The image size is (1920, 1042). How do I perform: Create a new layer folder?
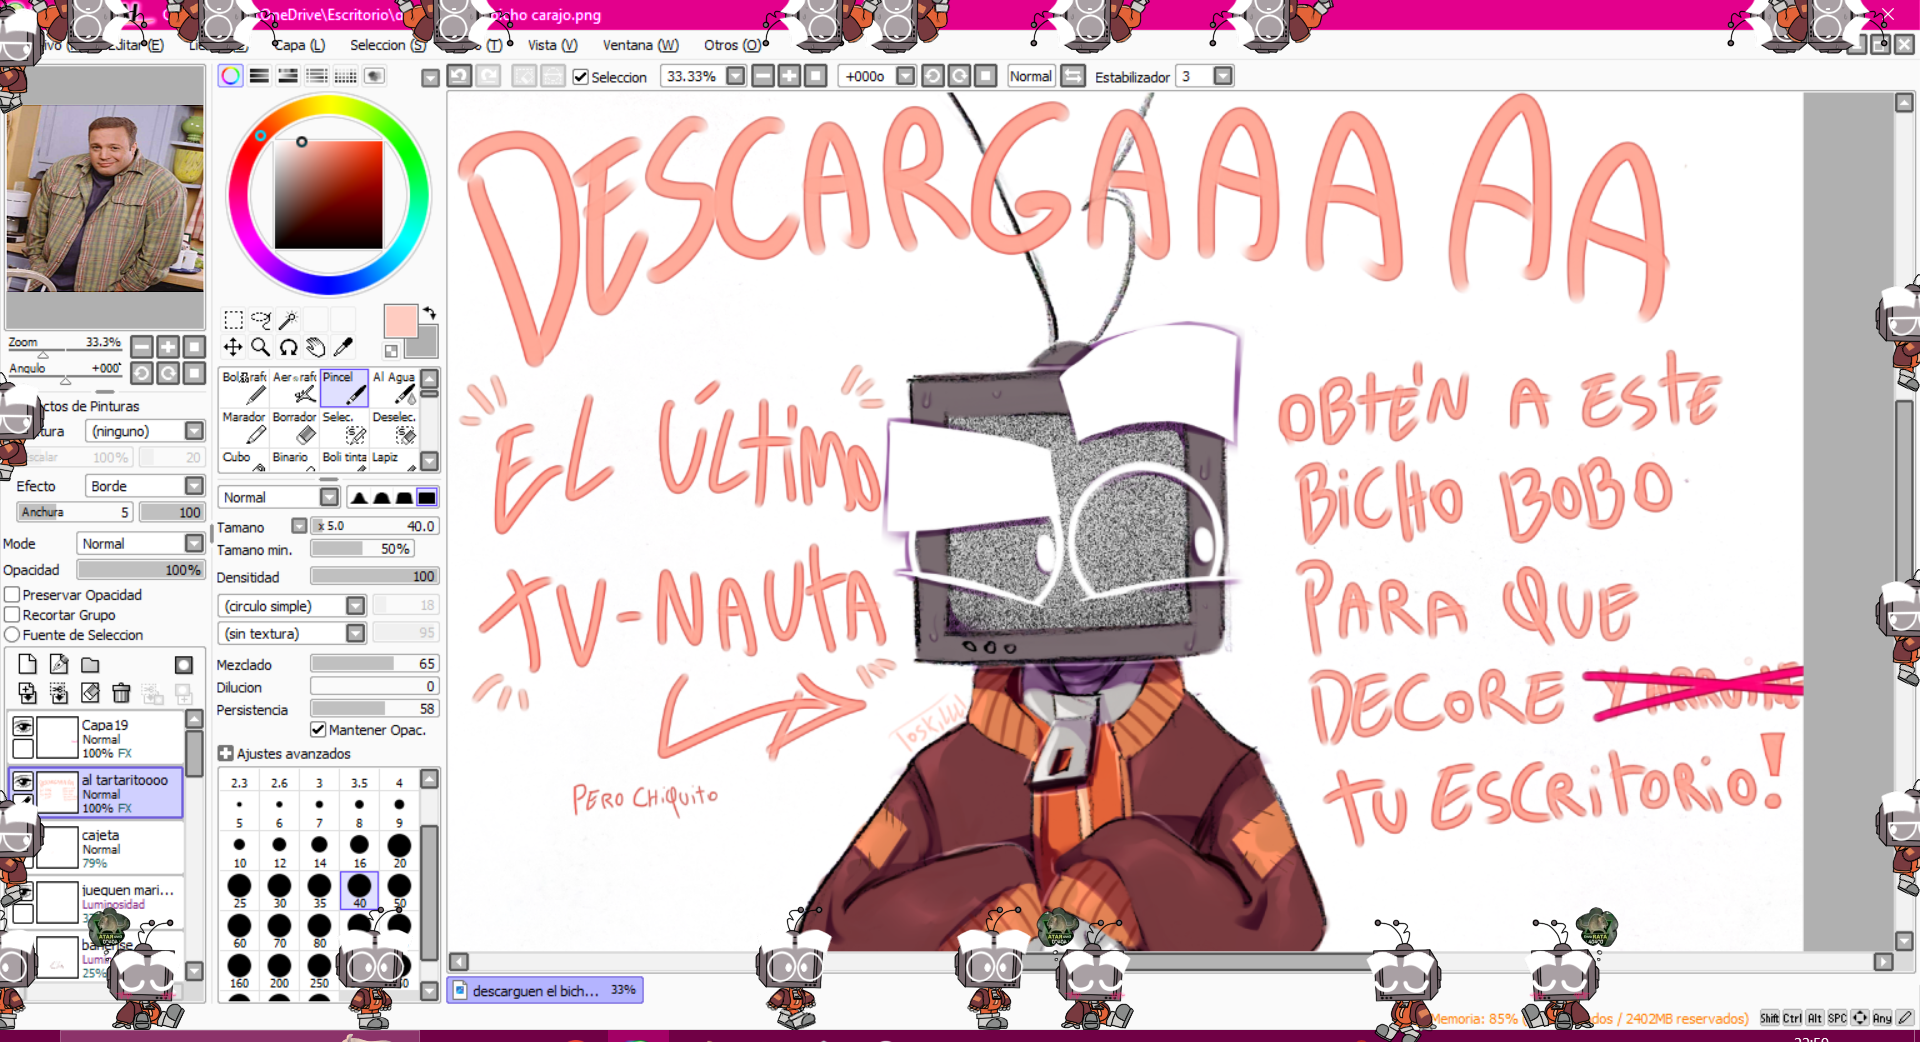[x=90, y=665]
